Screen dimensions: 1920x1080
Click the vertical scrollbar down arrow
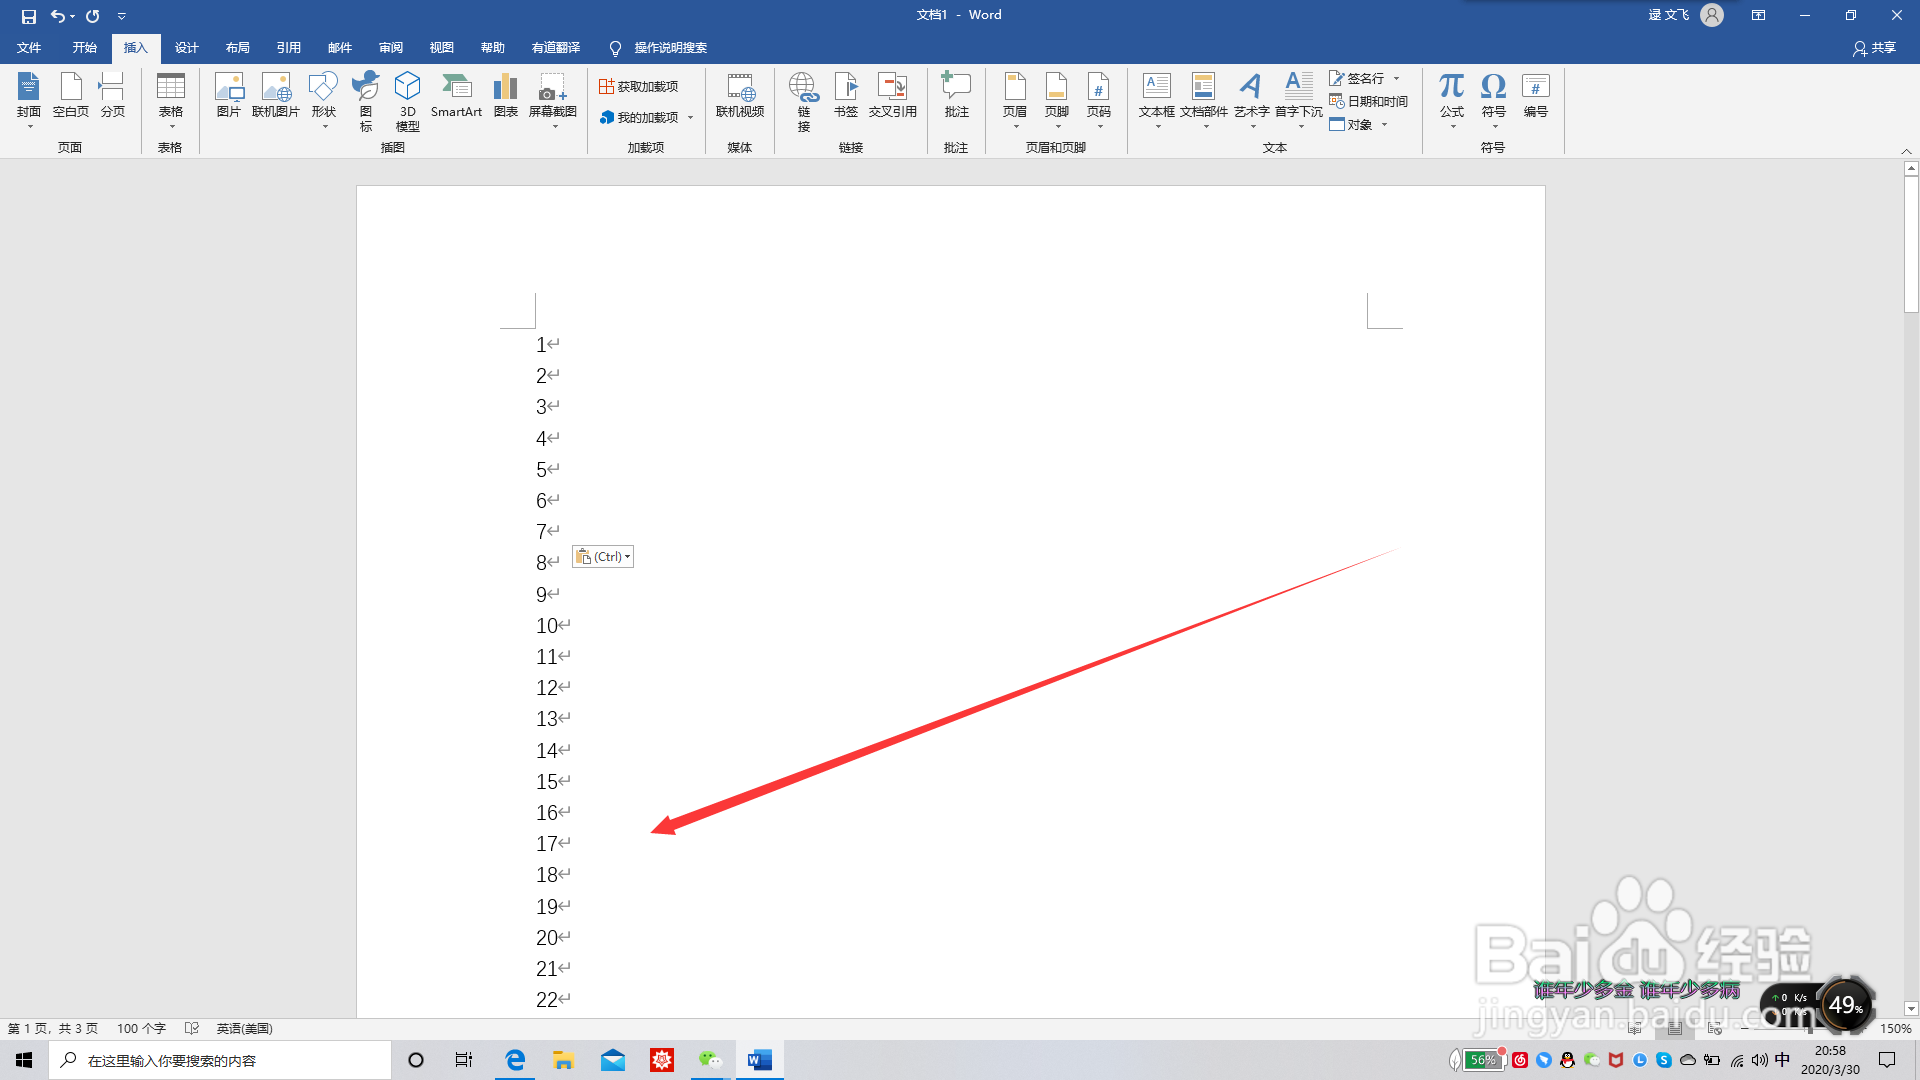click(1911, 1009)
